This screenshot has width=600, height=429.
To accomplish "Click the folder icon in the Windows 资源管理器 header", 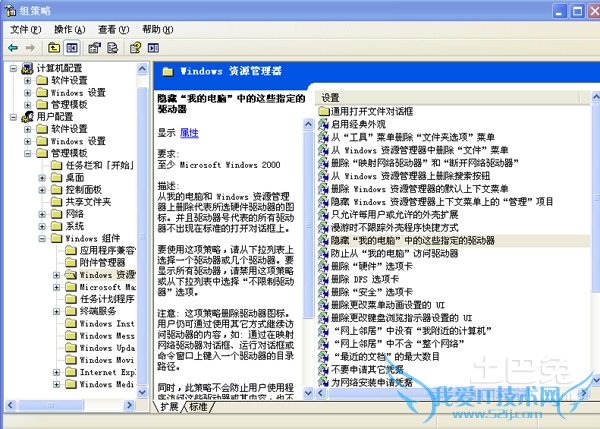I will click(168, 72).
